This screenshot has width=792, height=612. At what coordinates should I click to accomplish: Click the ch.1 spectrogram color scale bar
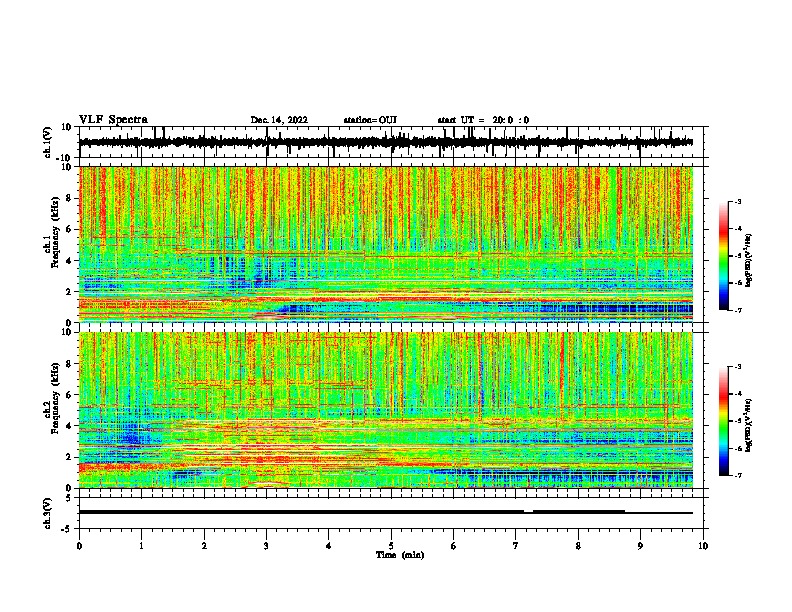point(724,256)
